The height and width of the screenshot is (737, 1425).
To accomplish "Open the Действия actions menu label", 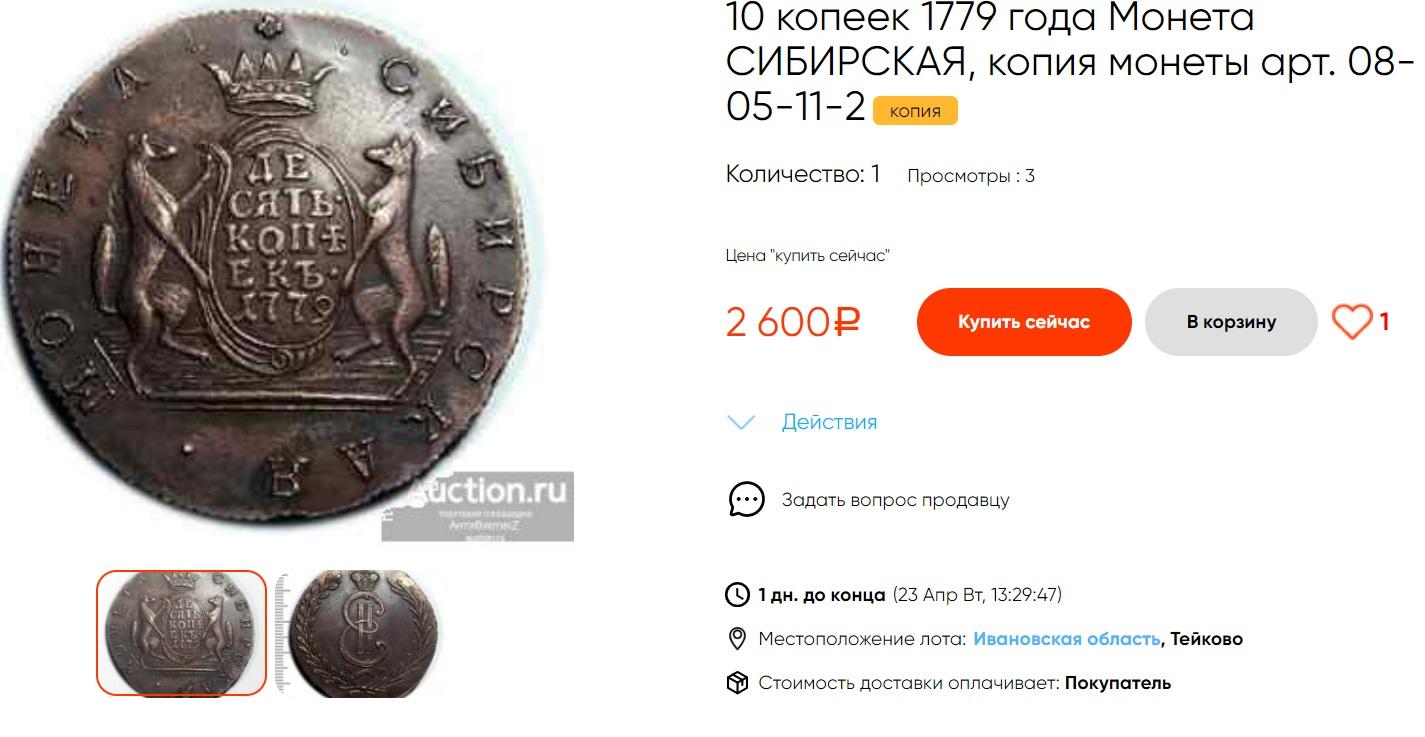I will tap(829, 422).
